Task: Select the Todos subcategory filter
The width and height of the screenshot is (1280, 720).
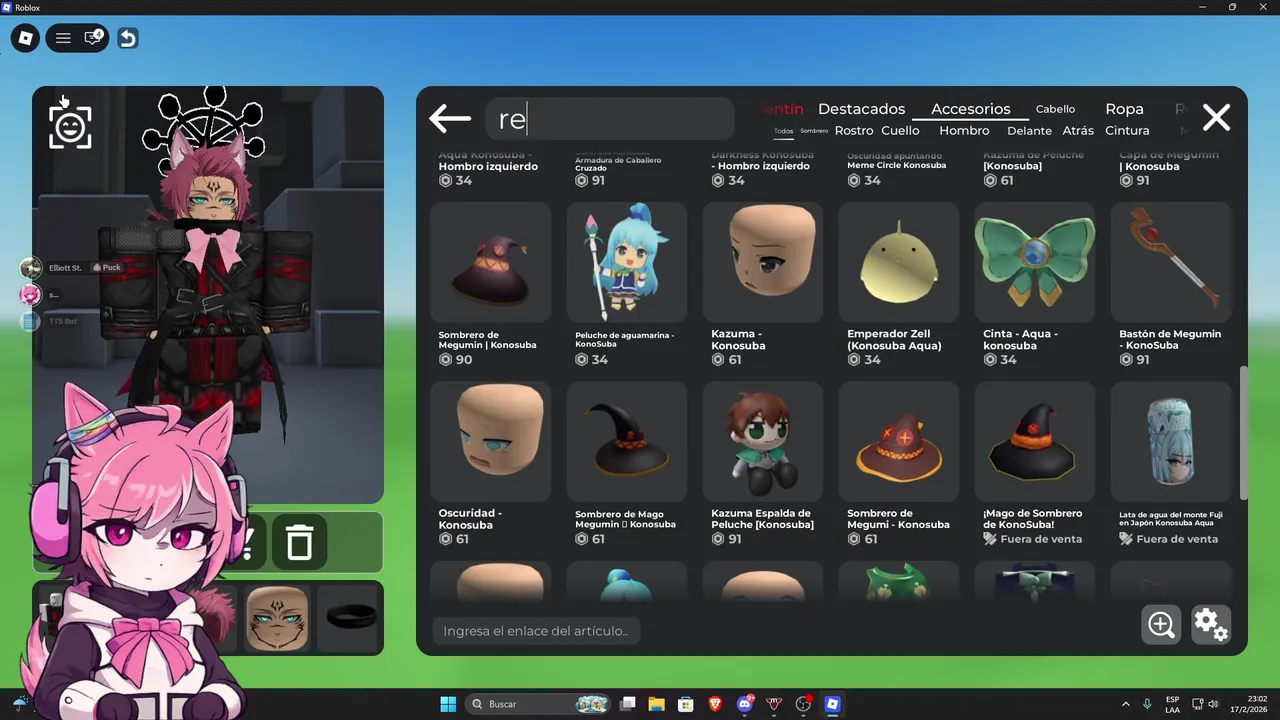Action: (x=783, y=131)
